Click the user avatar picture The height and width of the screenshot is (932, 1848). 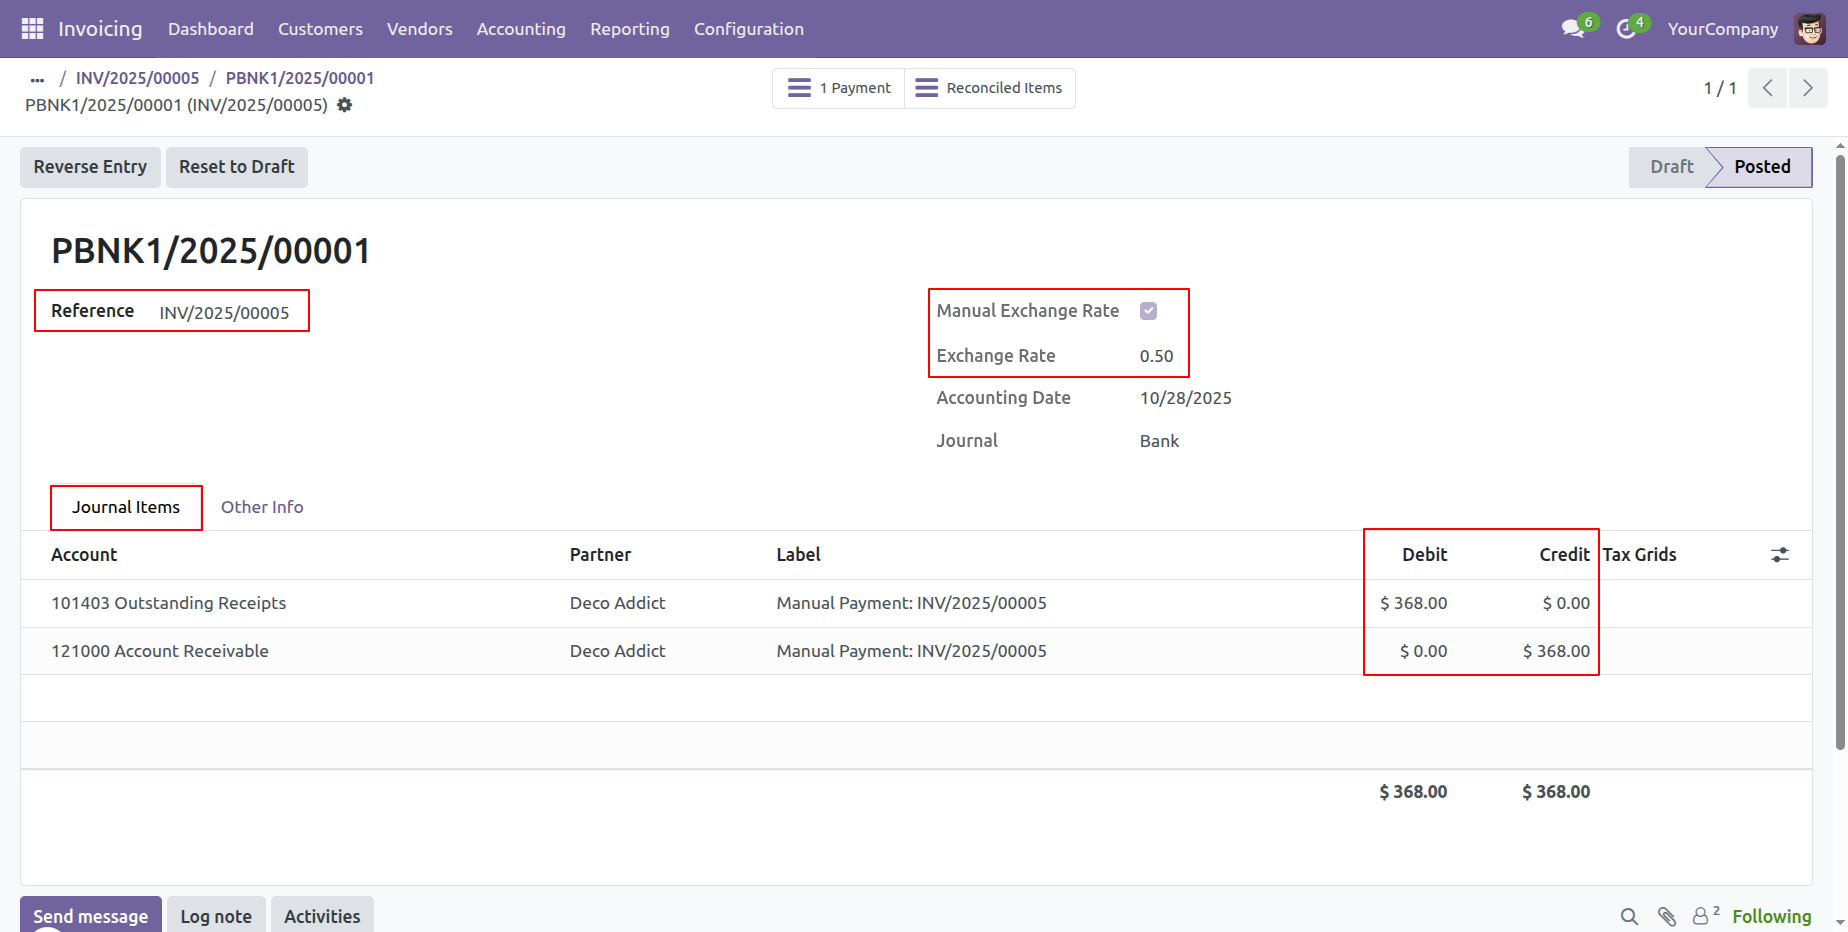point(1809,29)
